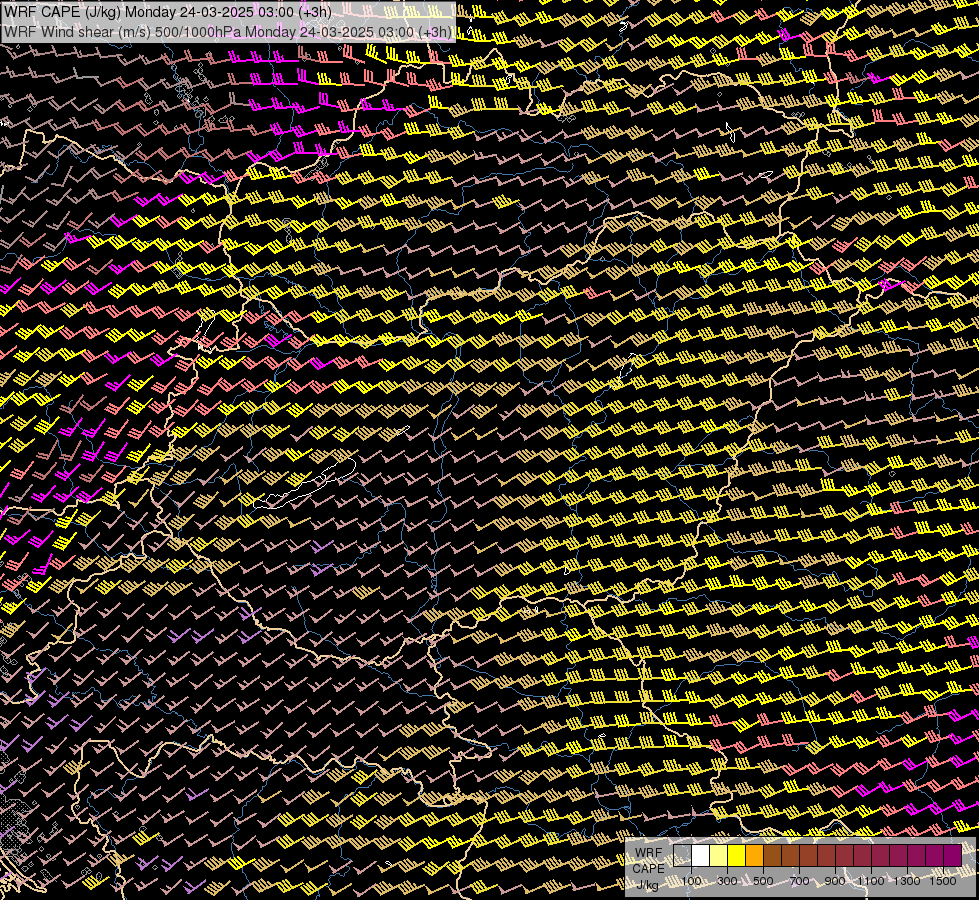Click the WRF CAPE title line

(x=167, y=12)
